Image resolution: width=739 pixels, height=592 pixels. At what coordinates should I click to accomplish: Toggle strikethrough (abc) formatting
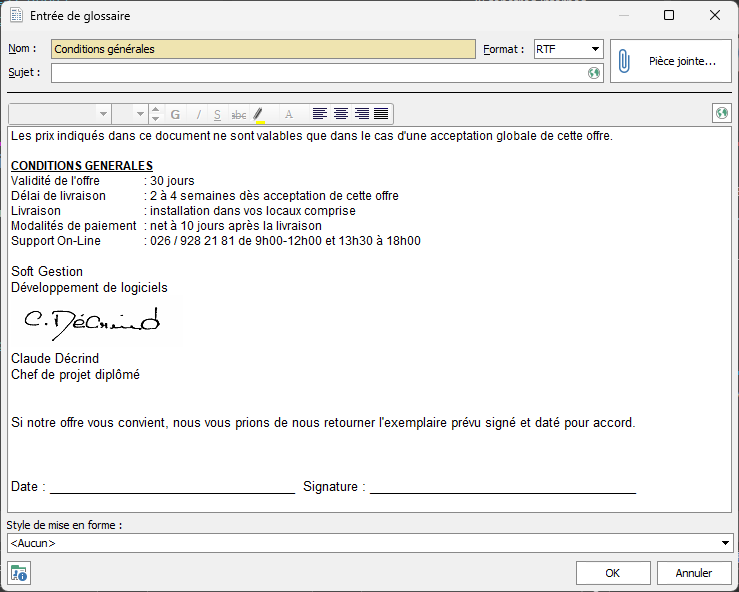tap(238, 114)
